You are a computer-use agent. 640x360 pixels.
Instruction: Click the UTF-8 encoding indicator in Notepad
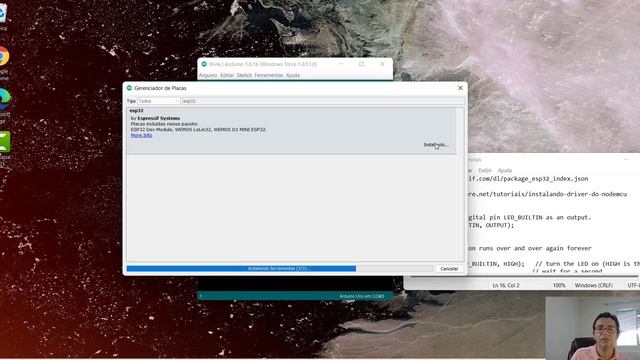[x=633, y=285]
